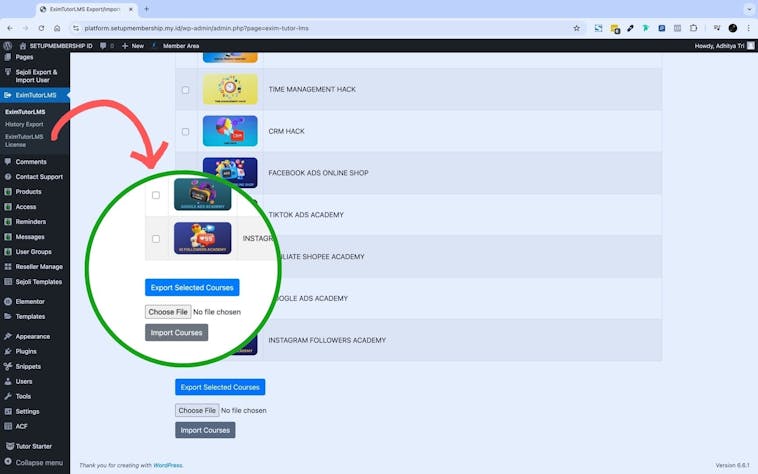Click the lower Export Selected Courses button
Image resolution: width=758 pixels, height=474 pixels.
point(220,387)
